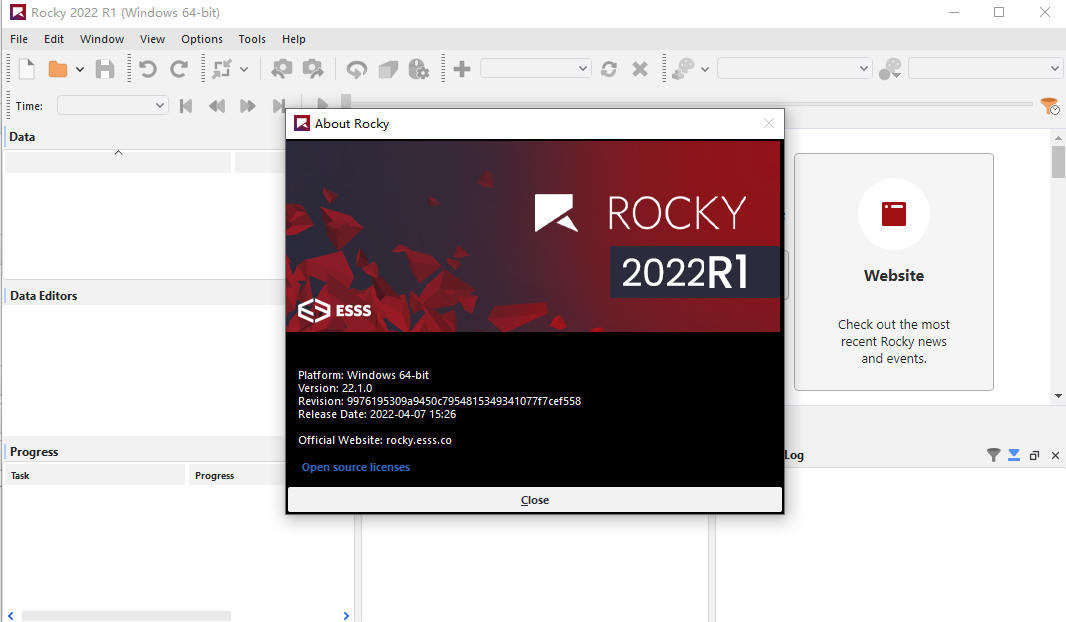Open arrow next to palette cubes icon
The width and height of the screenshot is (1066, 622).
(x=705, y=69)
